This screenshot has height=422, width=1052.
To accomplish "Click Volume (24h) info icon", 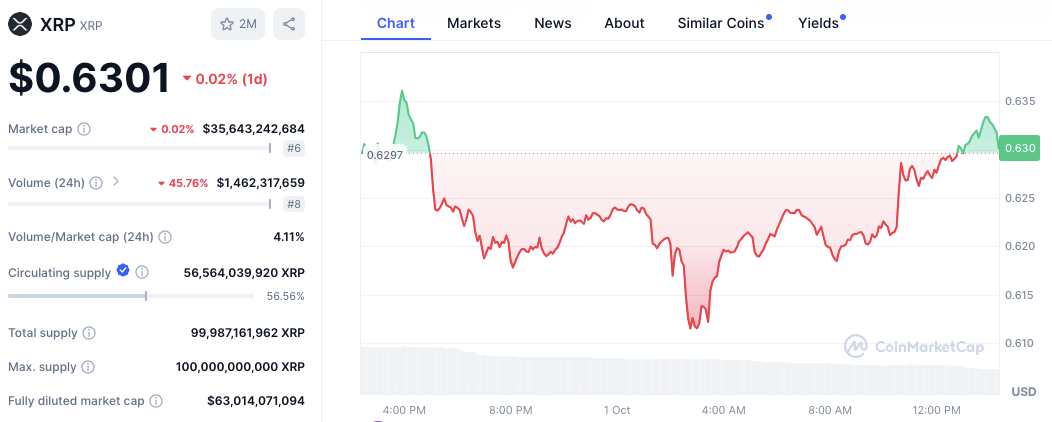I will pyautogui.click(x=96, y=183).
